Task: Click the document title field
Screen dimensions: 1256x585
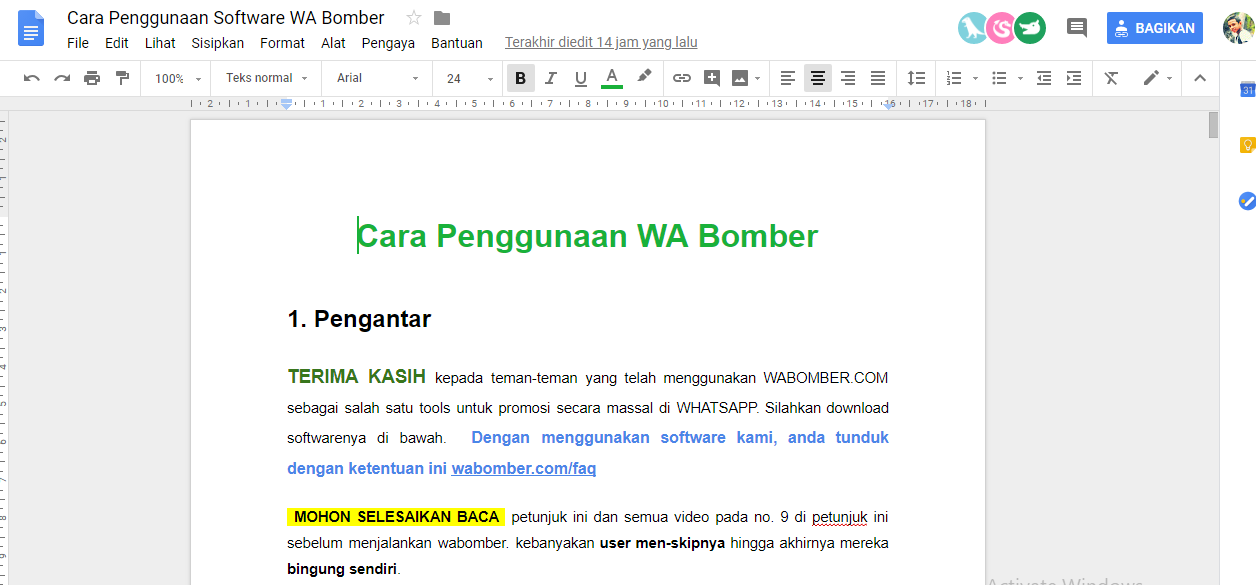Action: pyautogui.click(x=226, y=18)
